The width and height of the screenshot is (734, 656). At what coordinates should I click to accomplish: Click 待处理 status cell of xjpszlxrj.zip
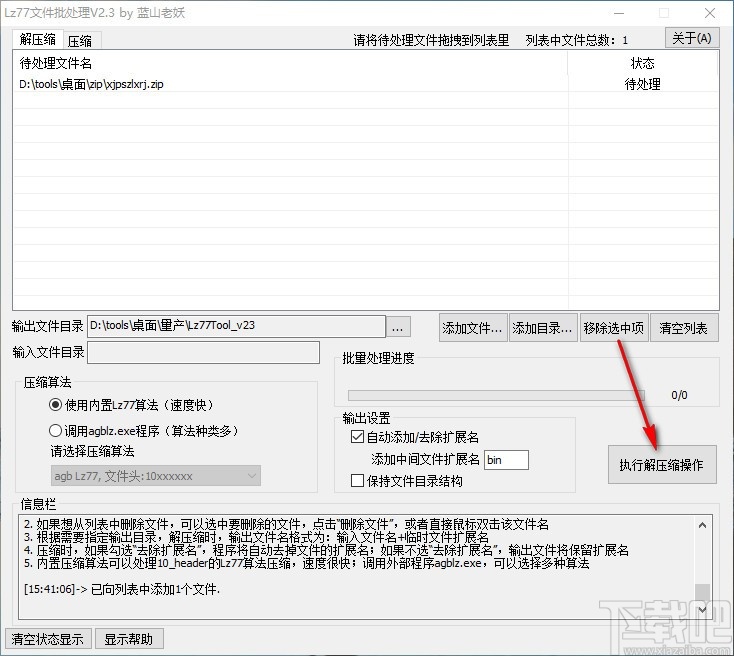[x=642, y=84]
